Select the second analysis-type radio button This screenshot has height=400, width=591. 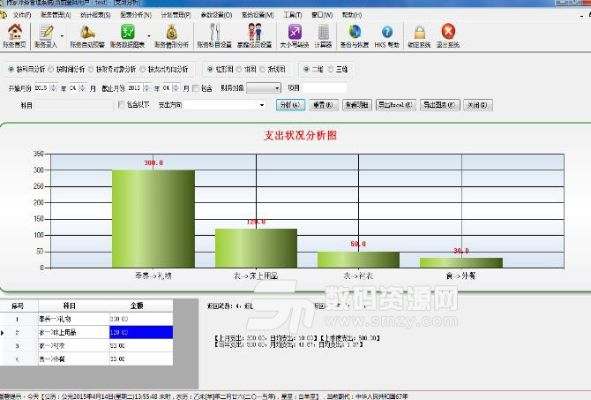[51, 69]
